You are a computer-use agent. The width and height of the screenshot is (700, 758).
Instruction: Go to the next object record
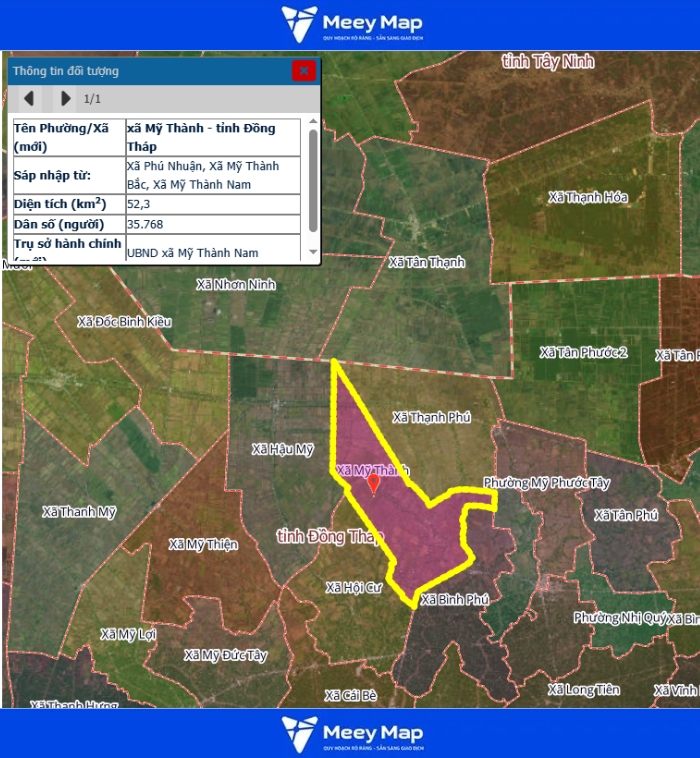tap(65, 98)
